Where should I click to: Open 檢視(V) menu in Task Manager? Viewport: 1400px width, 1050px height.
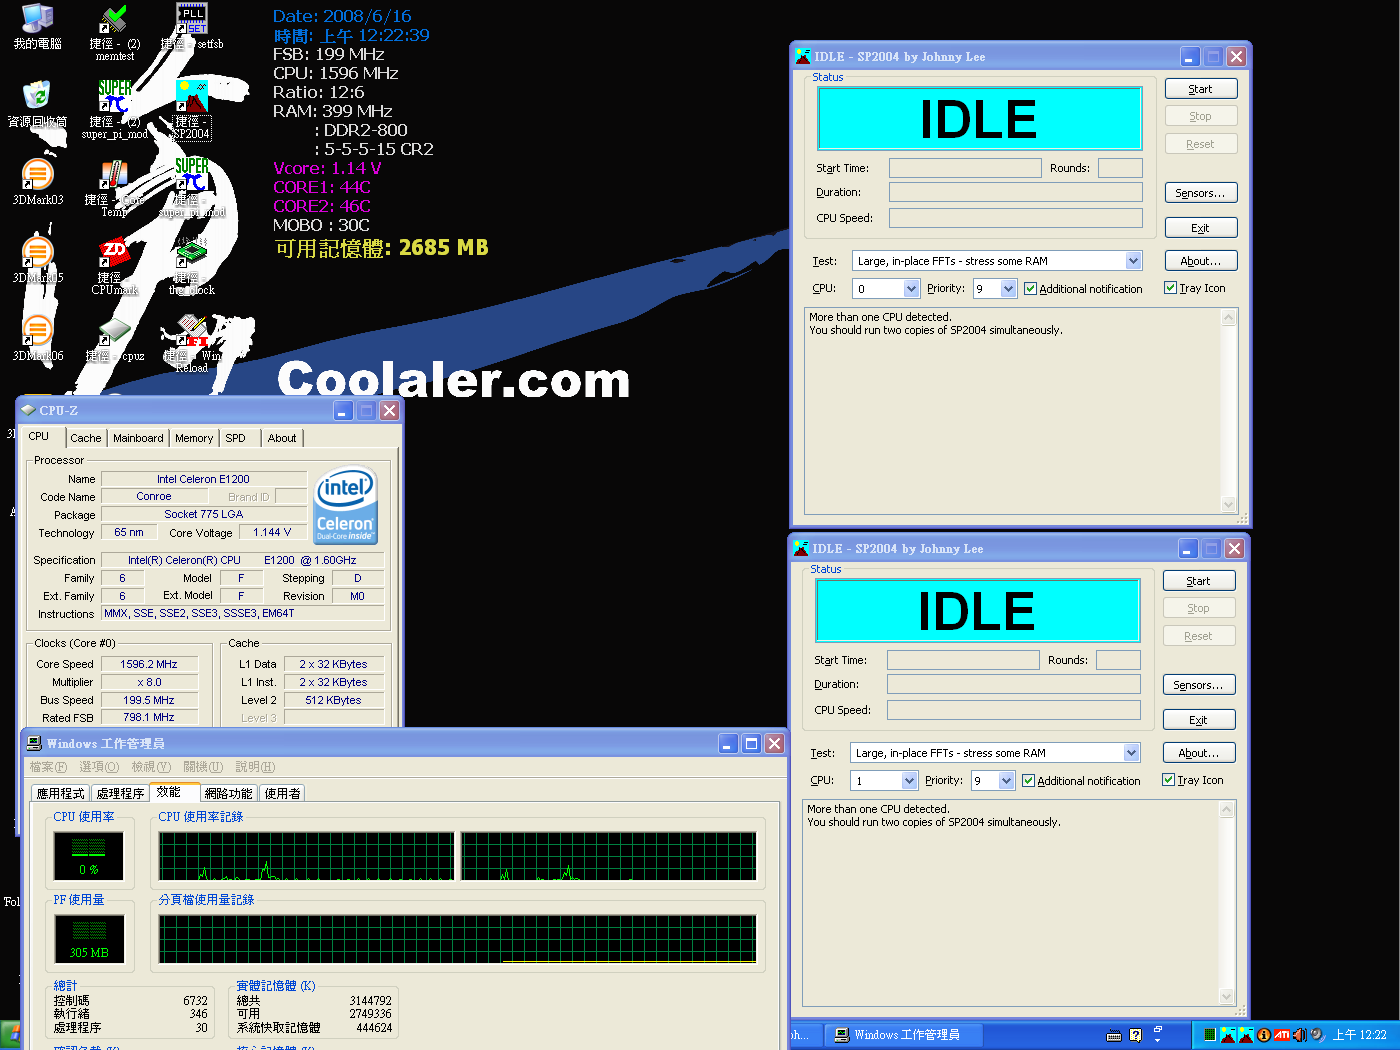click(151, 767)
